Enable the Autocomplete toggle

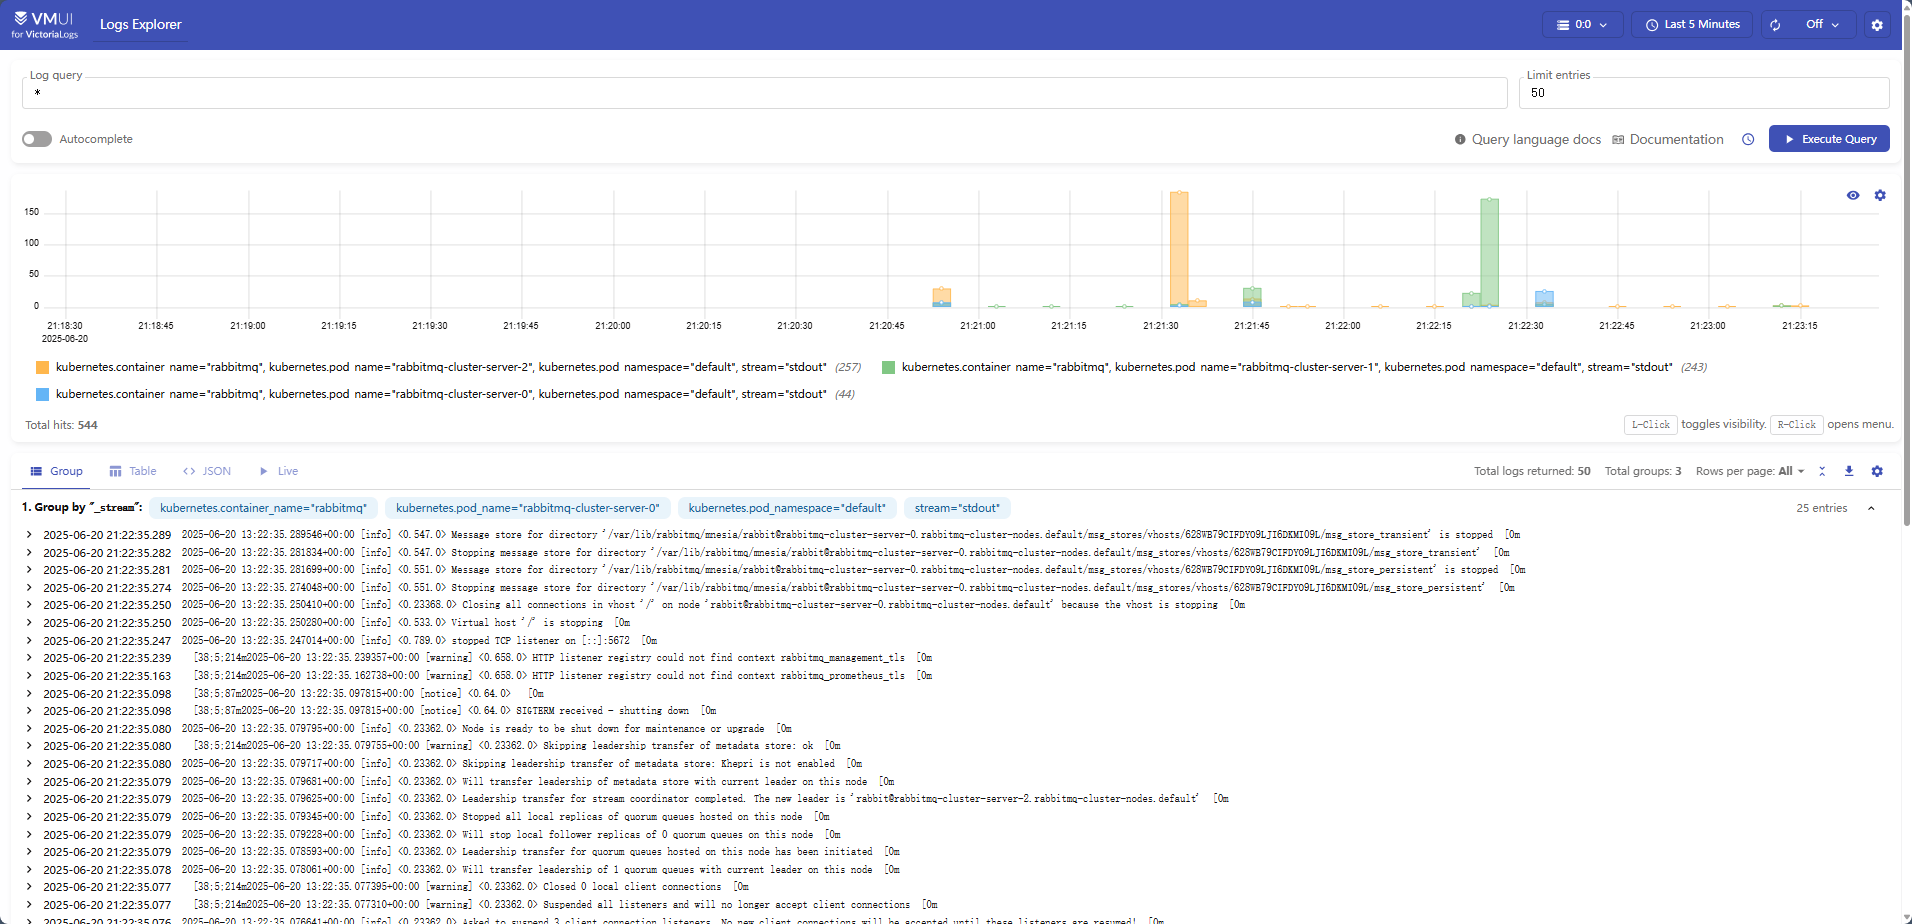(x=36, y=138)
